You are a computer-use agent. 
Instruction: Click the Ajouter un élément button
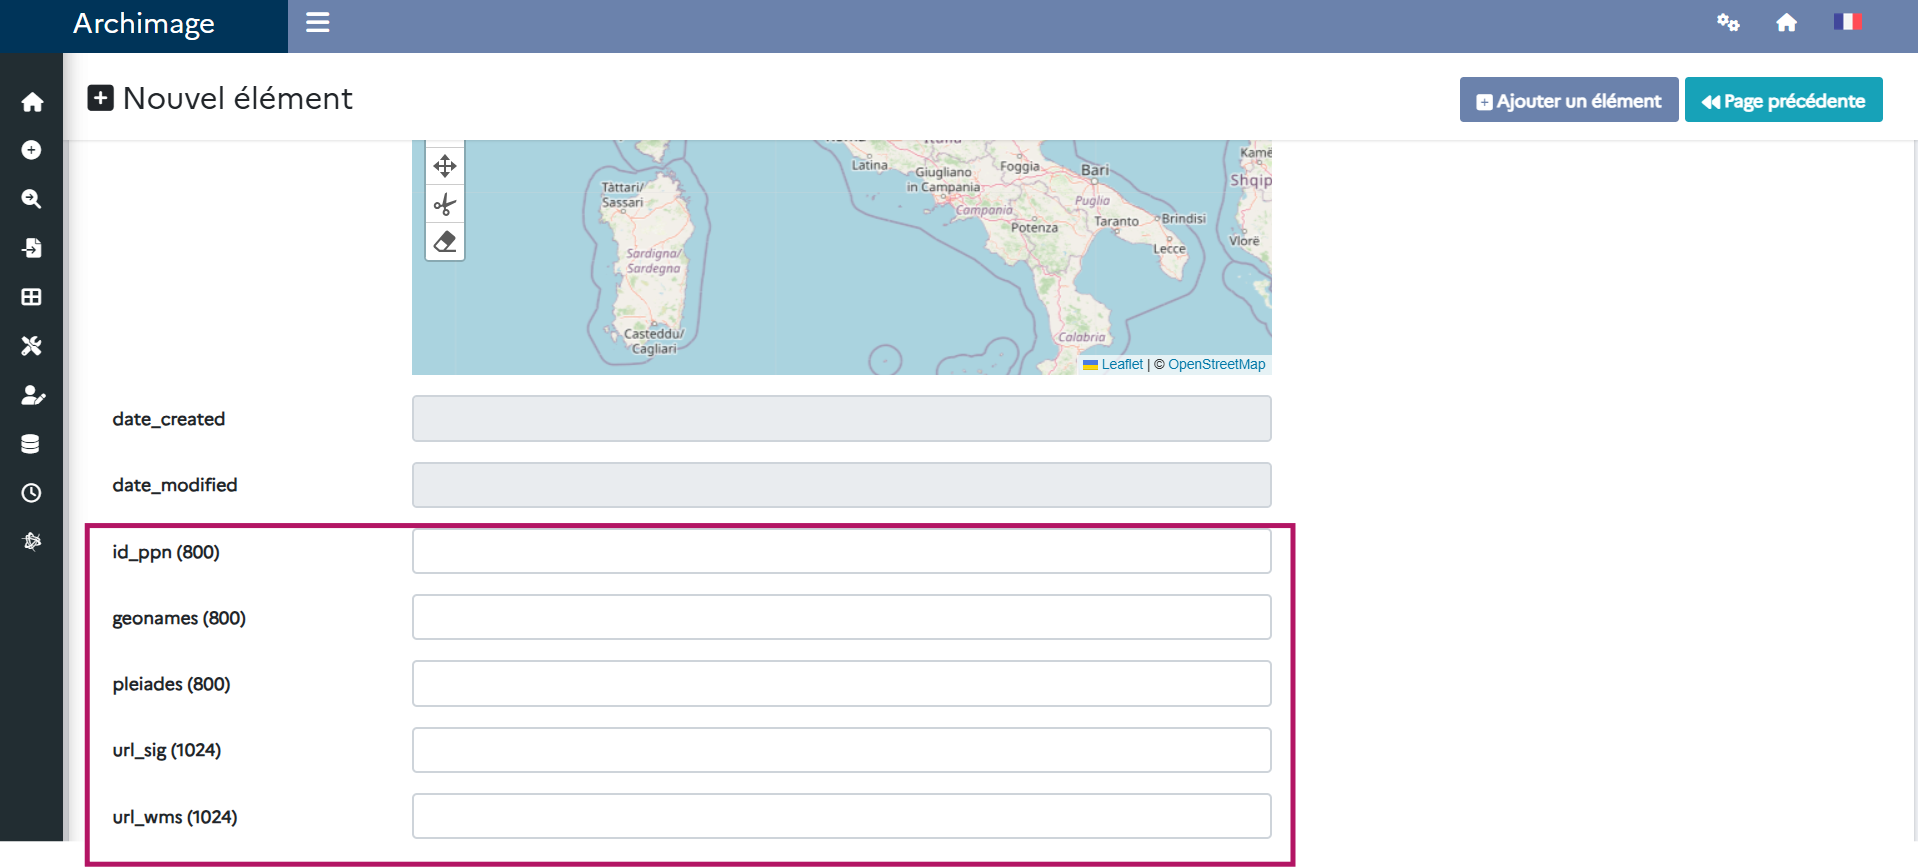(x=1568, y=100)
